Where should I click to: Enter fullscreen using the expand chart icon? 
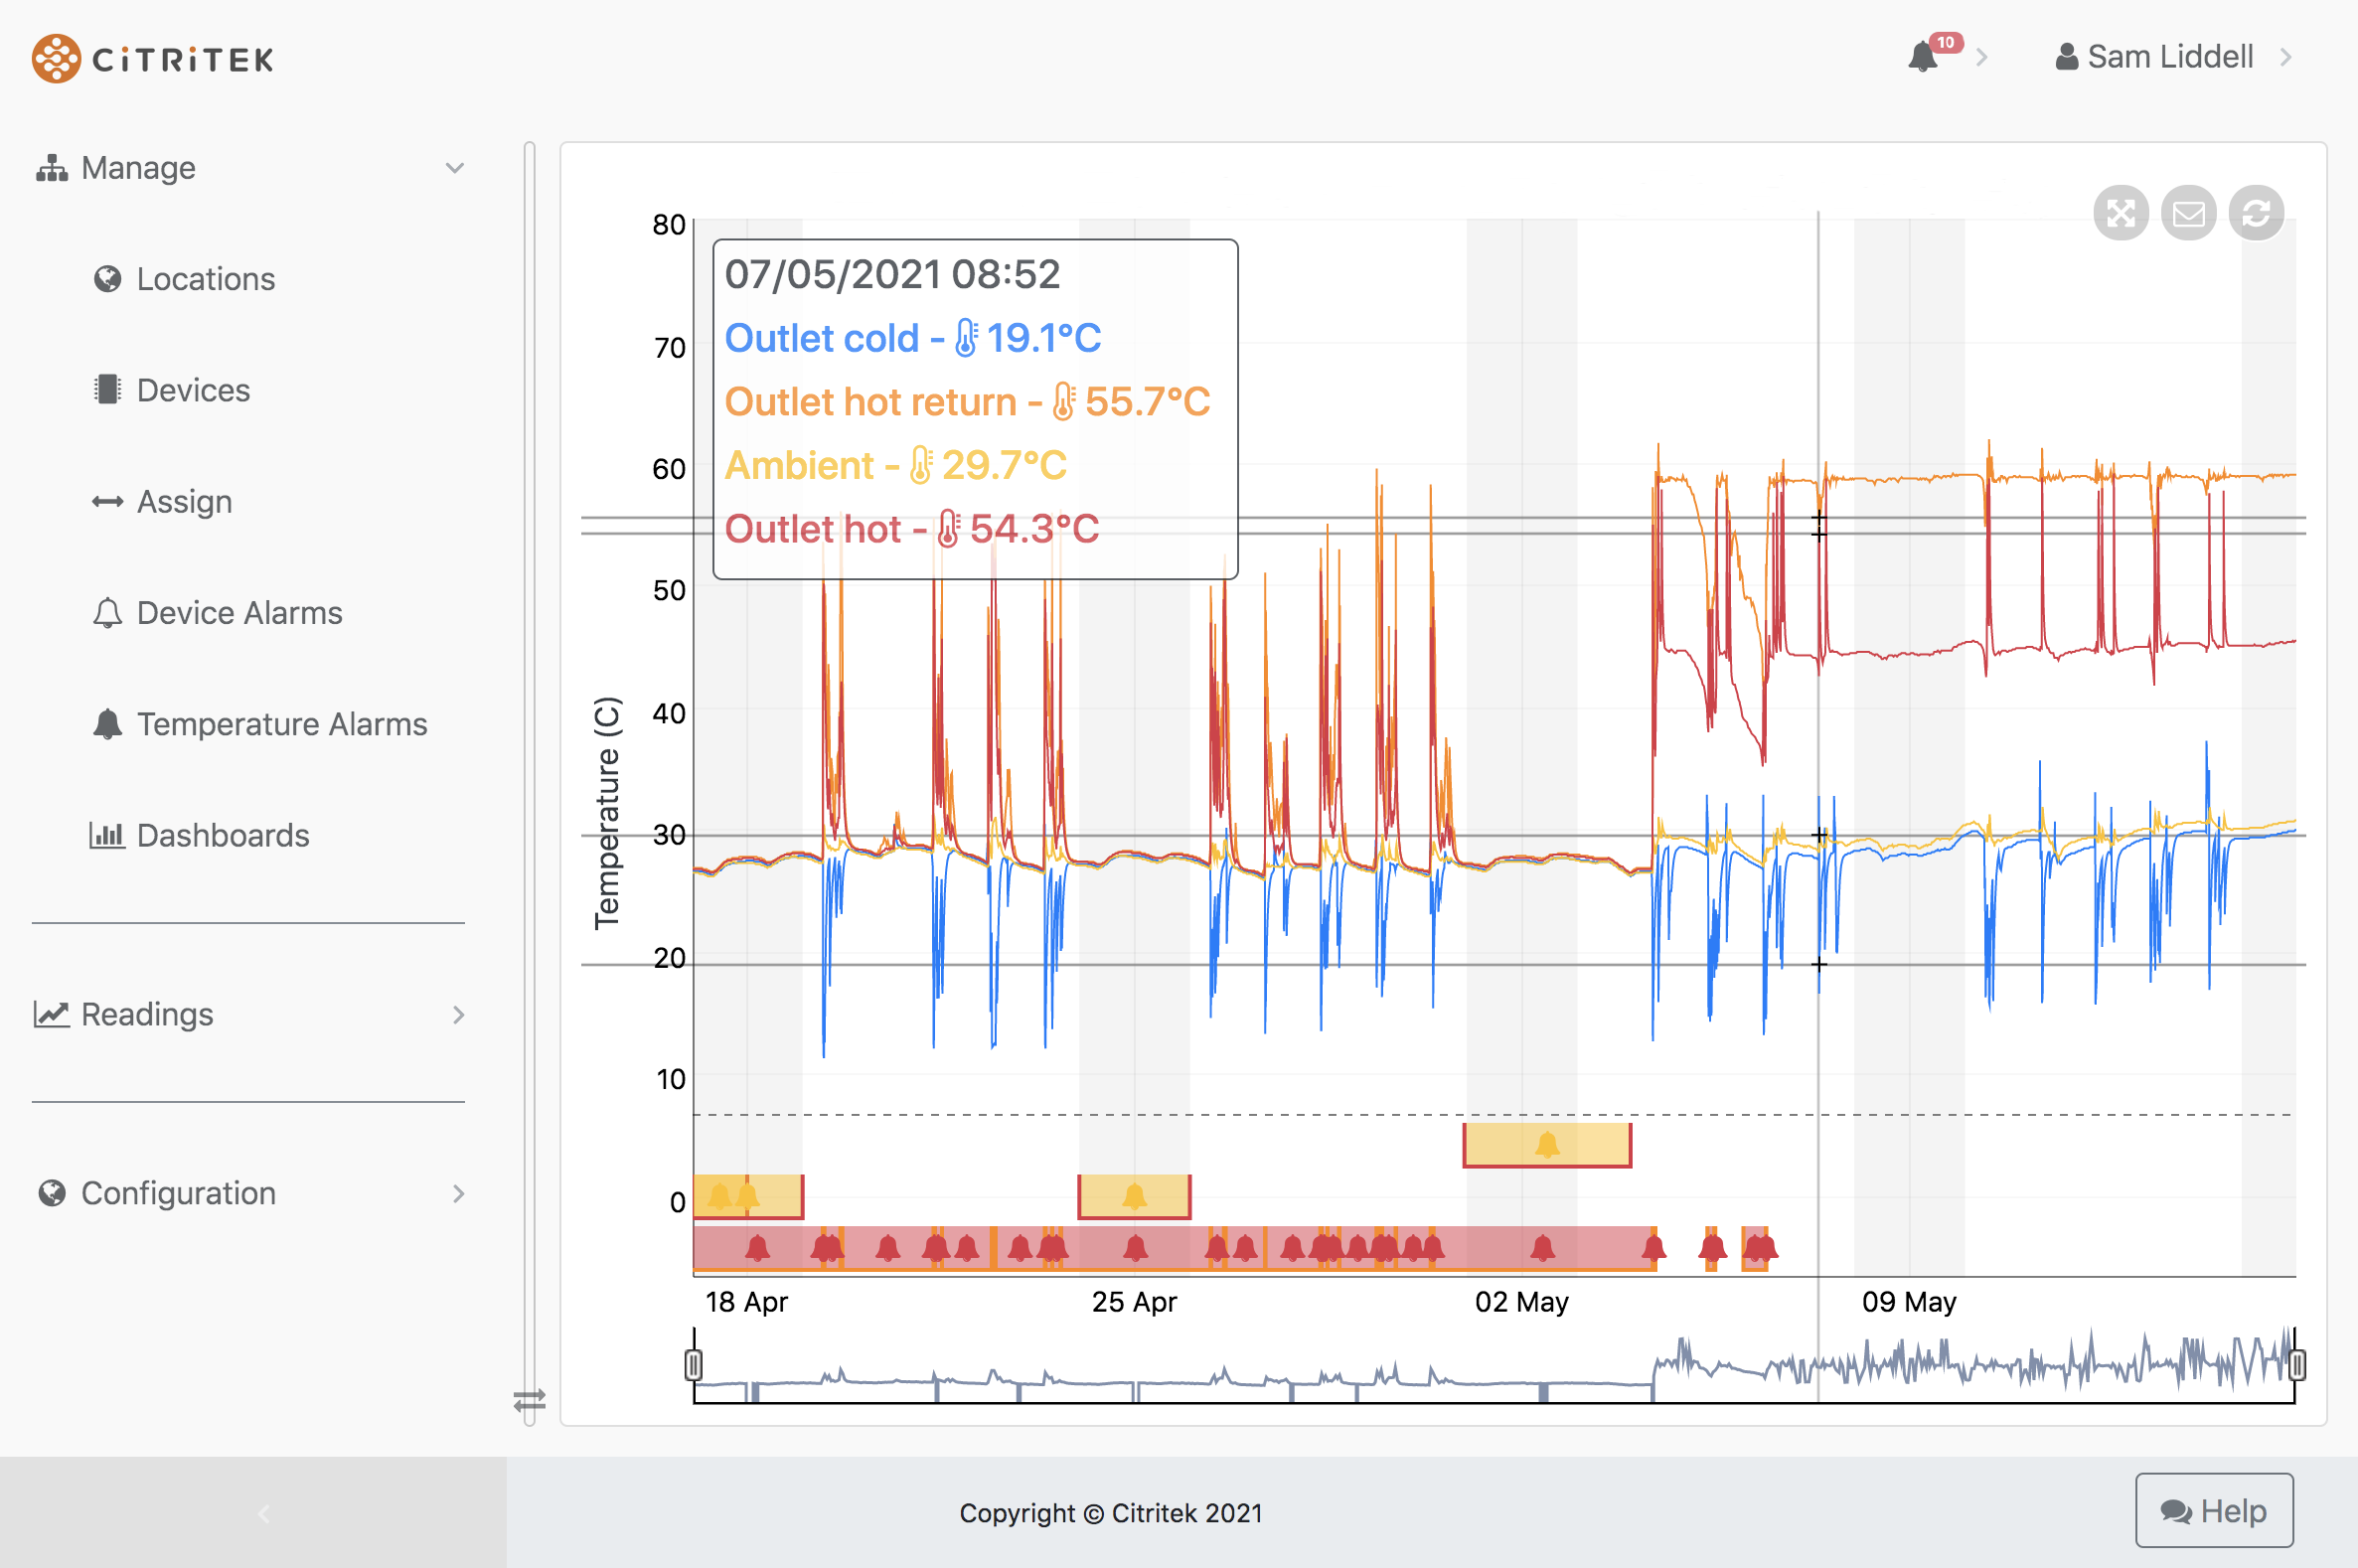[2122, 213]
